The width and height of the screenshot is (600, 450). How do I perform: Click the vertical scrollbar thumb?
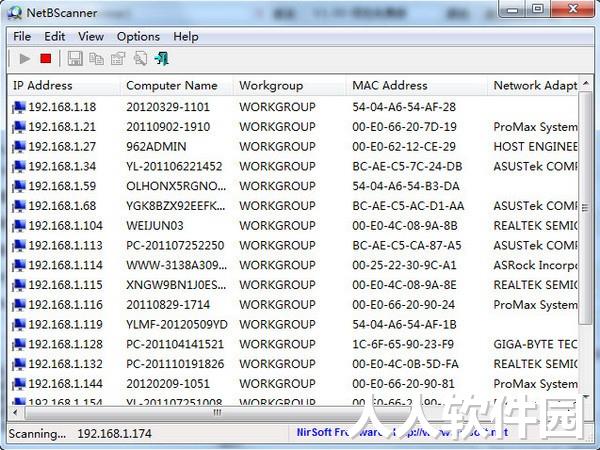tap(586, 208)
